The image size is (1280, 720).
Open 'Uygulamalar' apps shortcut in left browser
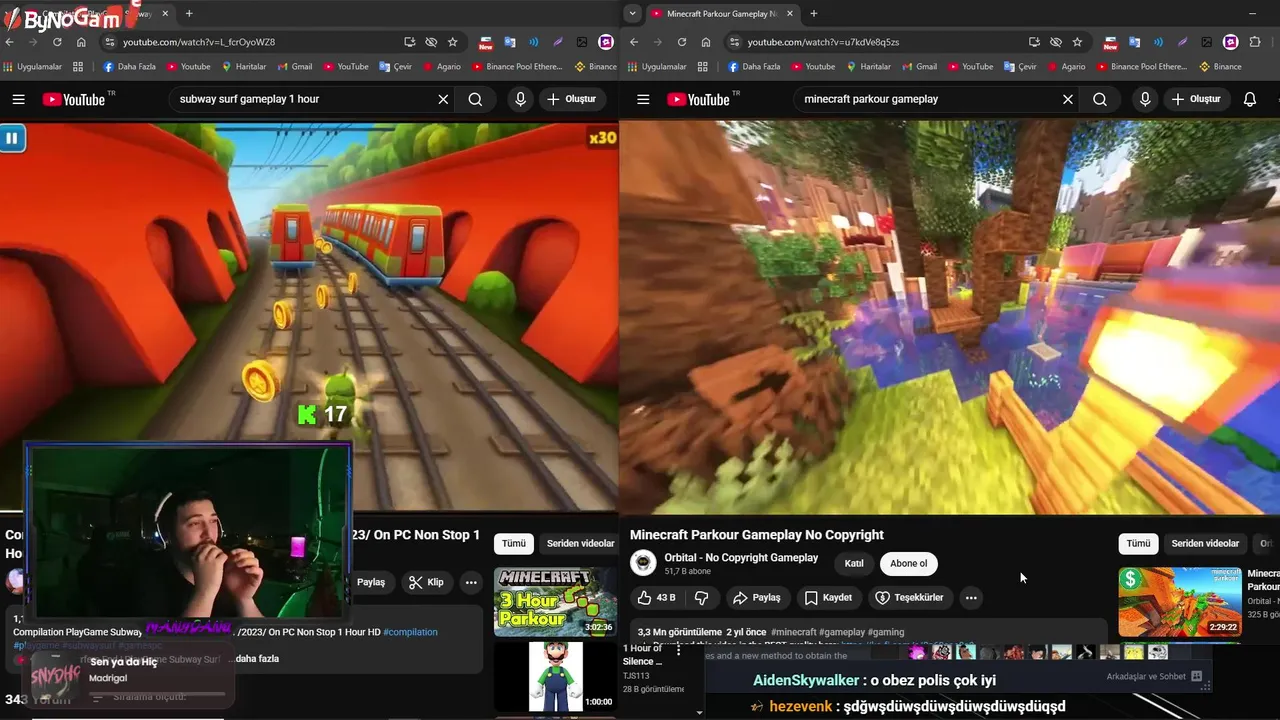pos(33,67)
